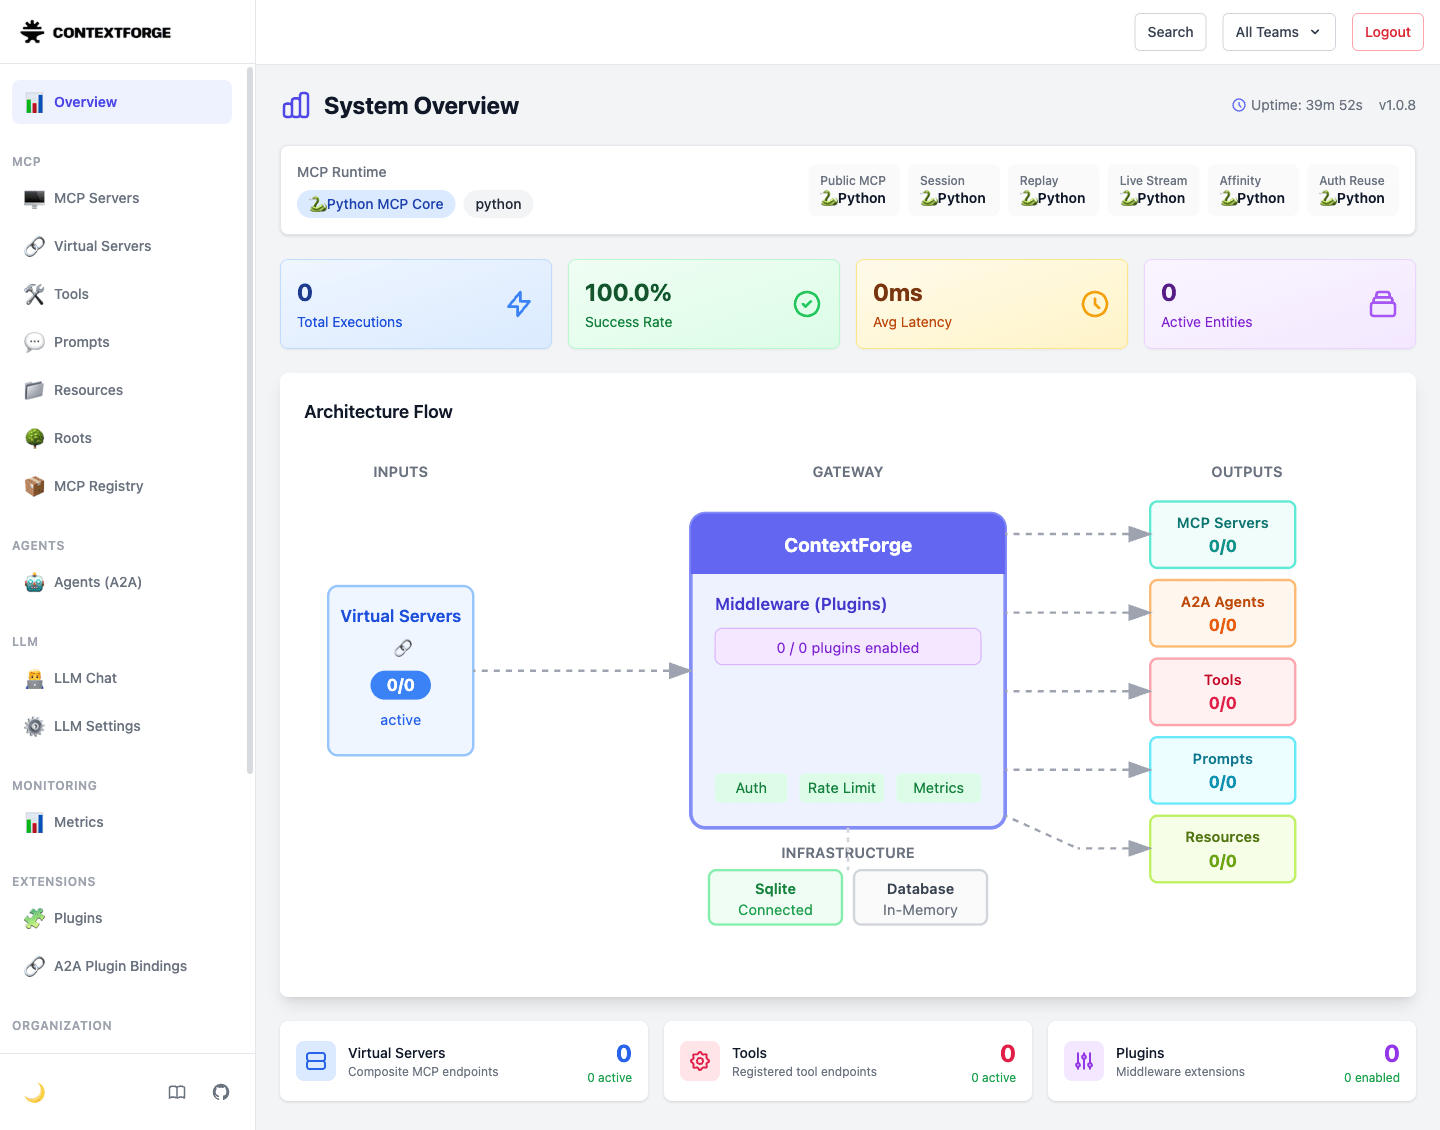The height and width of the screenshot is (1130, 1440).
Task: Open the Overview page
Action: pyautogui.click(x=122, y=102)
